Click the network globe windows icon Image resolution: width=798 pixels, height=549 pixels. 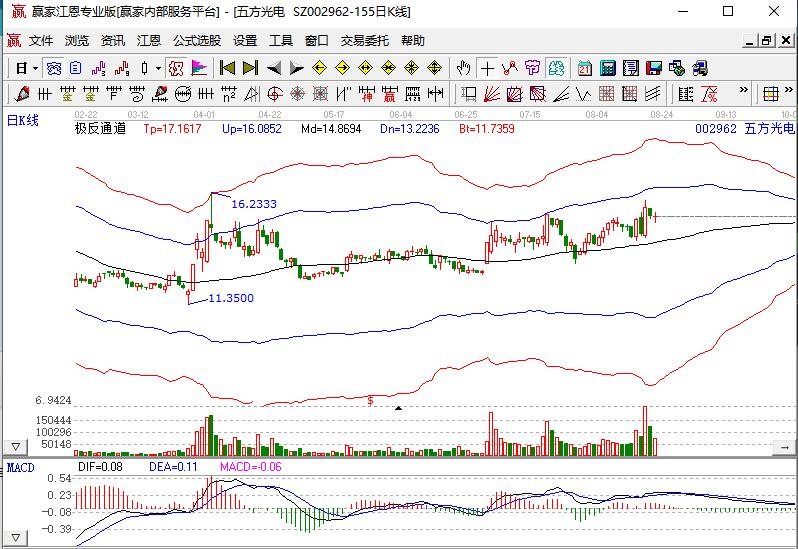pos(677,68)
